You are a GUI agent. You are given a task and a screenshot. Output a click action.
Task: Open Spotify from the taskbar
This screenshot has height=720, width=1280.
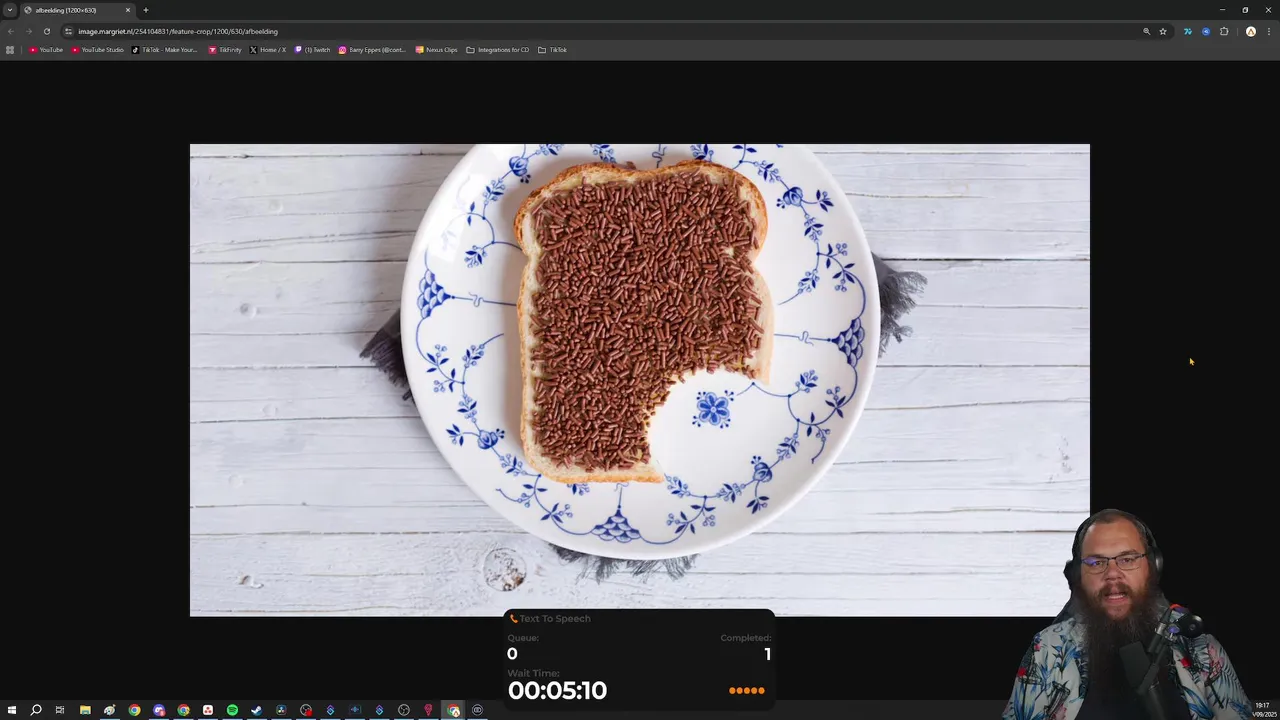click(x=232, y=710)
